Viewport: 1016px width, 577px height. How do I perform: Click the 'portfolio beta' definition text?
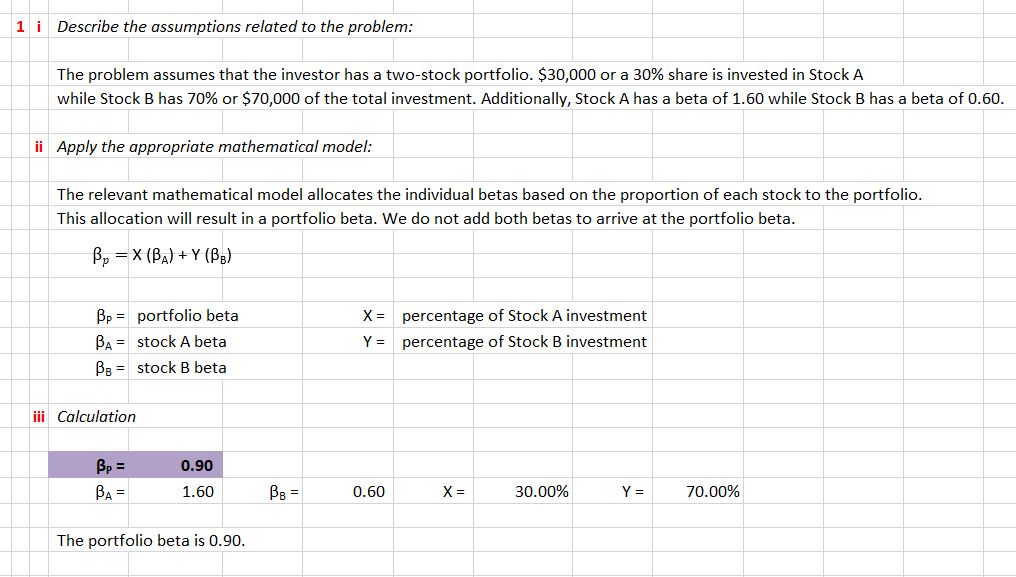click(x=188, y=315)
